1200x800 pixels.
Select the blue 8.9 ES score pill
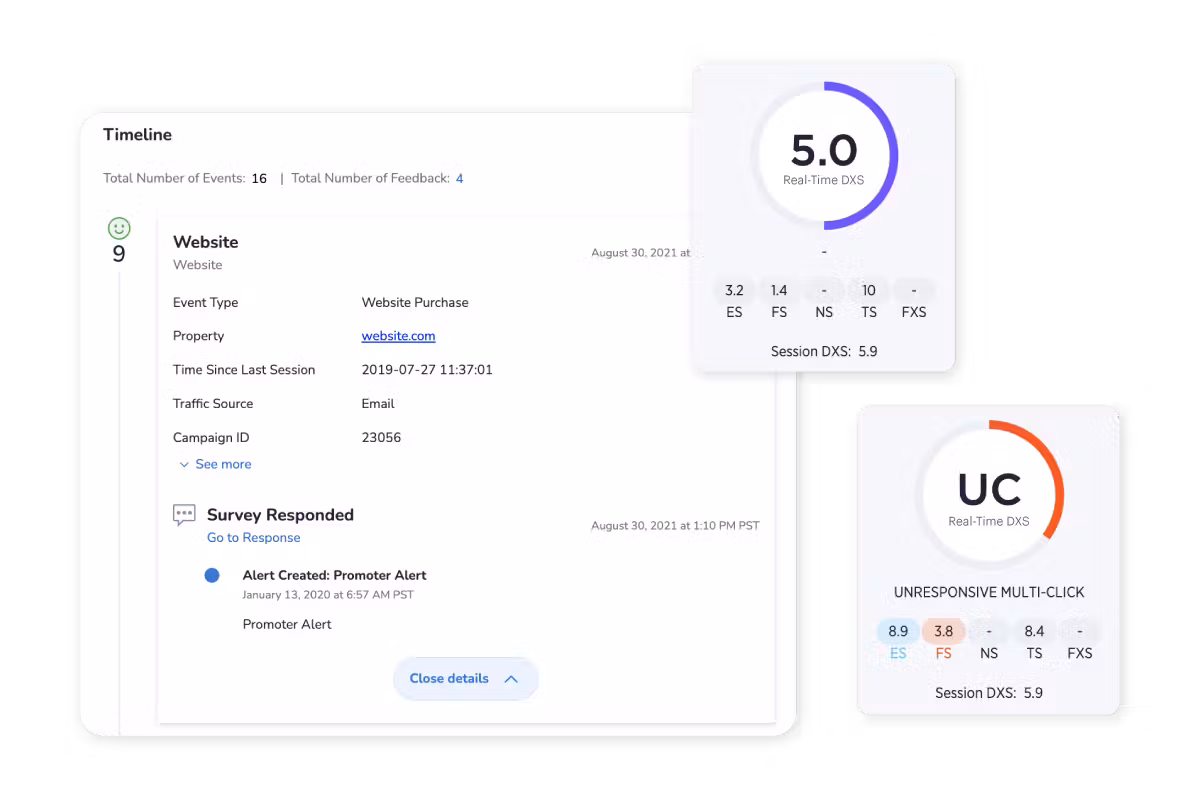click(x=898, y=632)
